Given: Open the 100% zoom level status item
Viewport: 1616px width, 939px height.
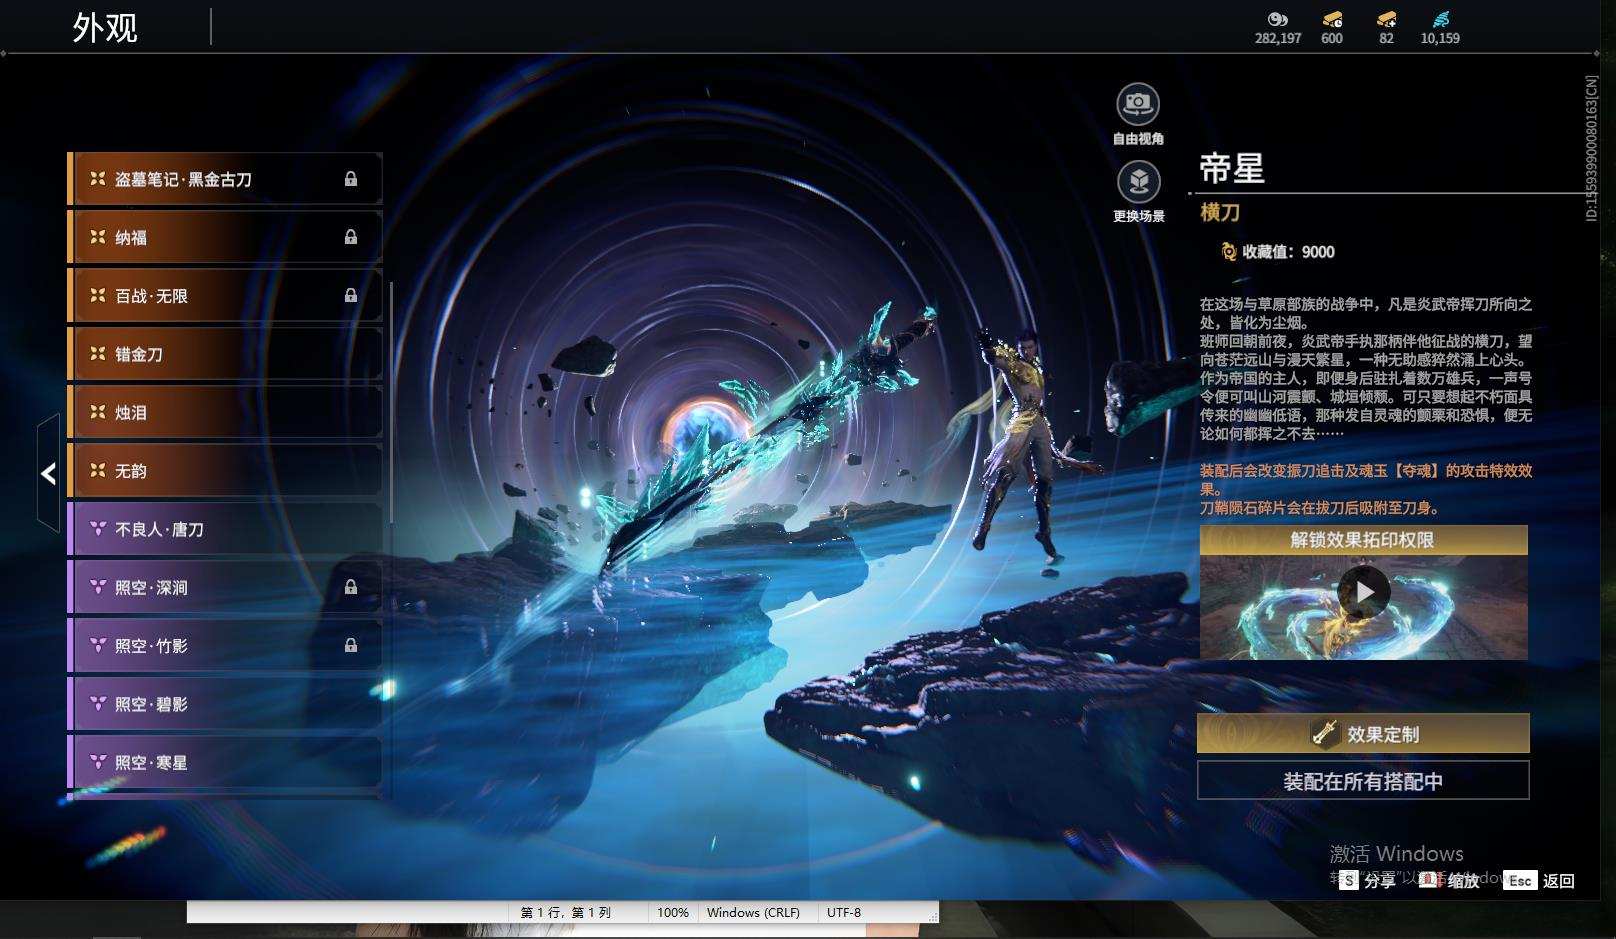Looking at the screenshot, I should 673,912.
